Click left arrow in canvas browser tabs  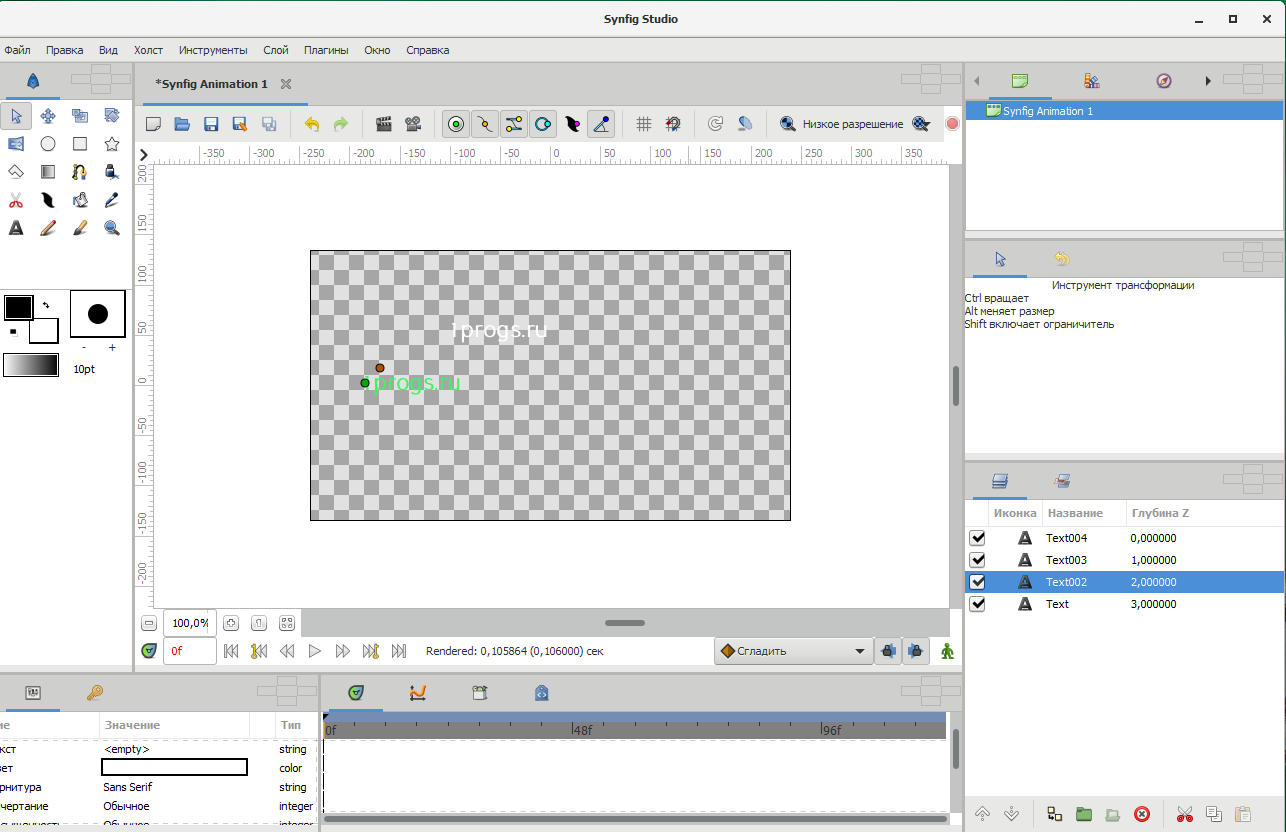[x=977, y=81]
